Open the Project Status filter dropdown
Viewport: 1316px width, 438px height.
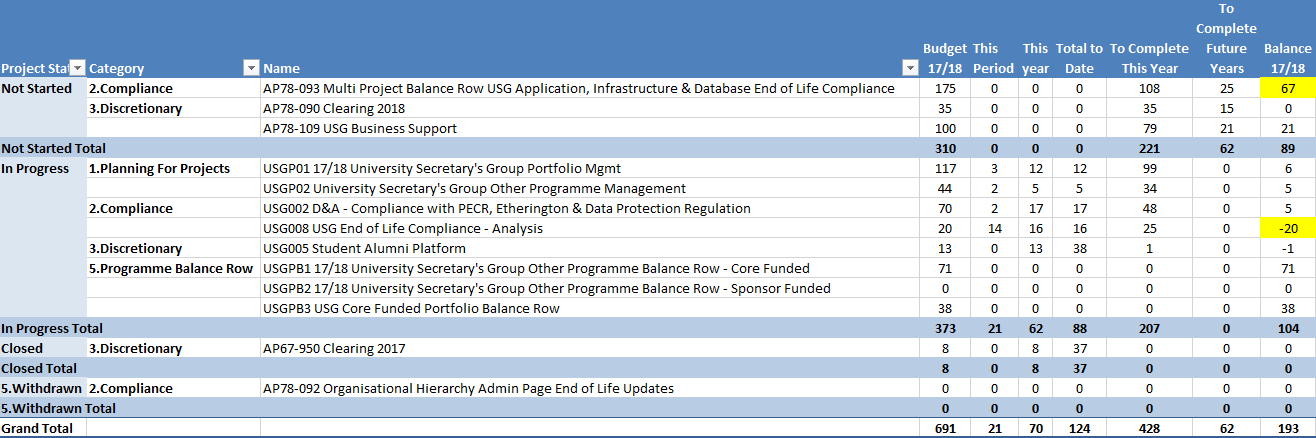(x=77, y=68)
